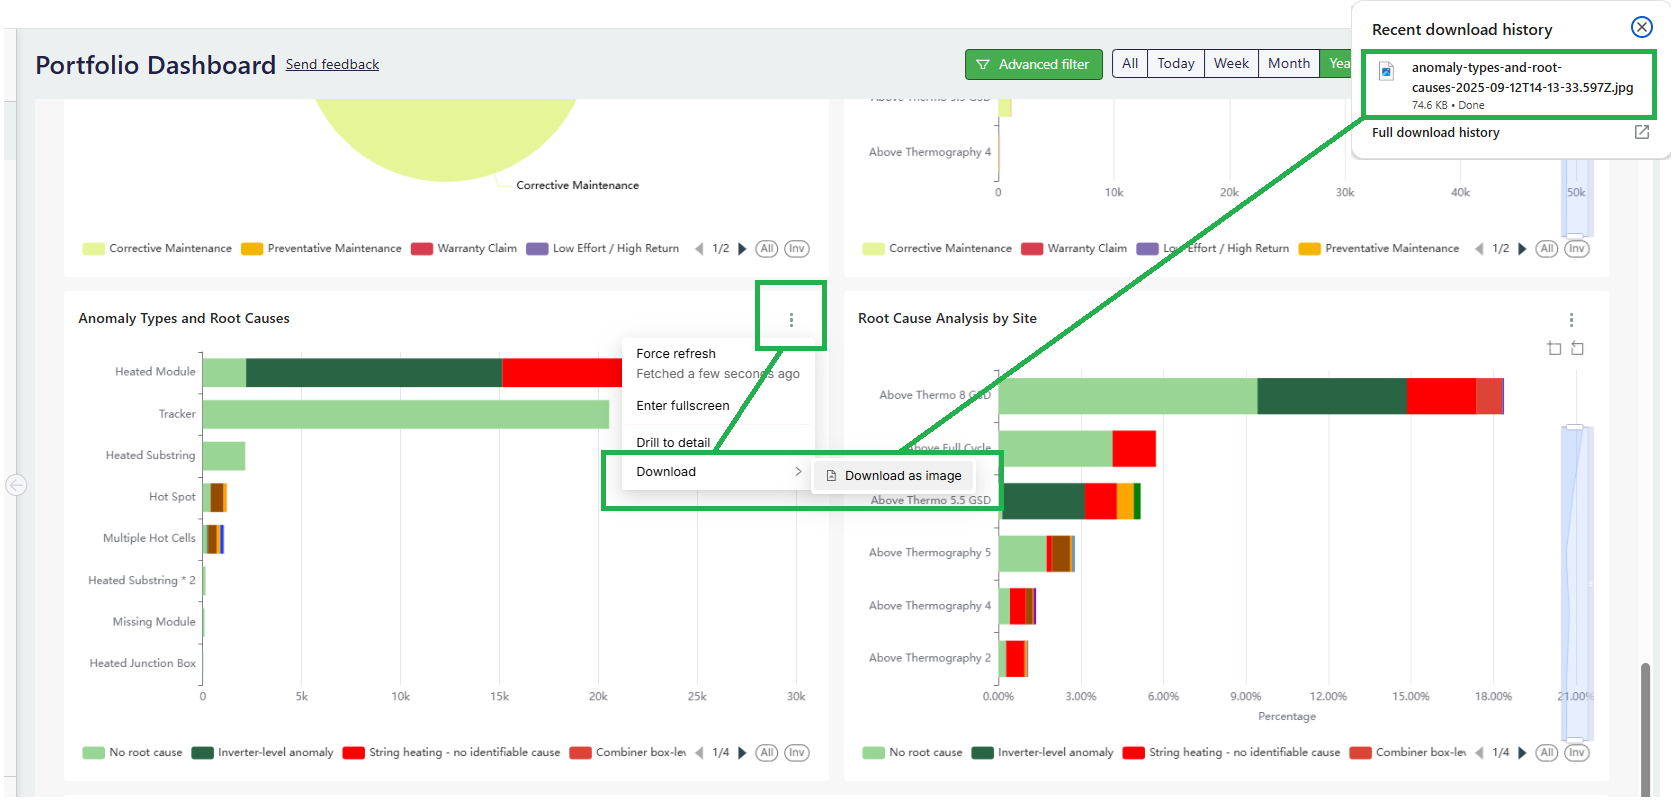This screenshot has height=808, width=1680.
Task: Open the Send feedback link
Action: click(x=332, y=65)
